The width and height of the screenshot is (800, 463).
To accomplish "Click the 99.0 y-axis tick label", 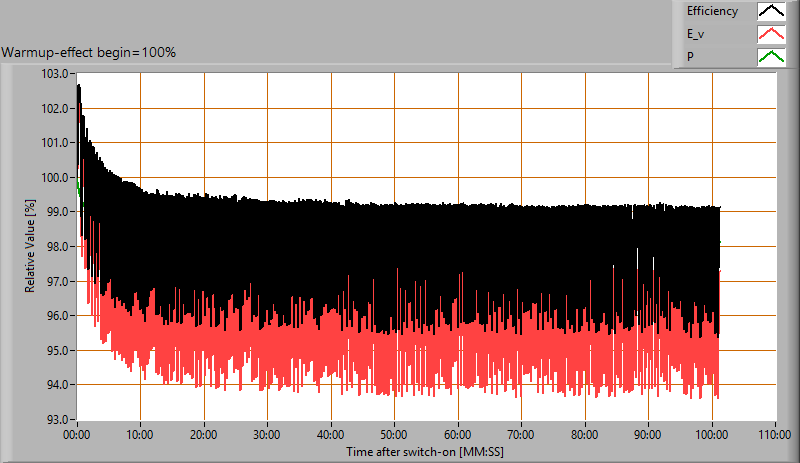I will (54, 212).
